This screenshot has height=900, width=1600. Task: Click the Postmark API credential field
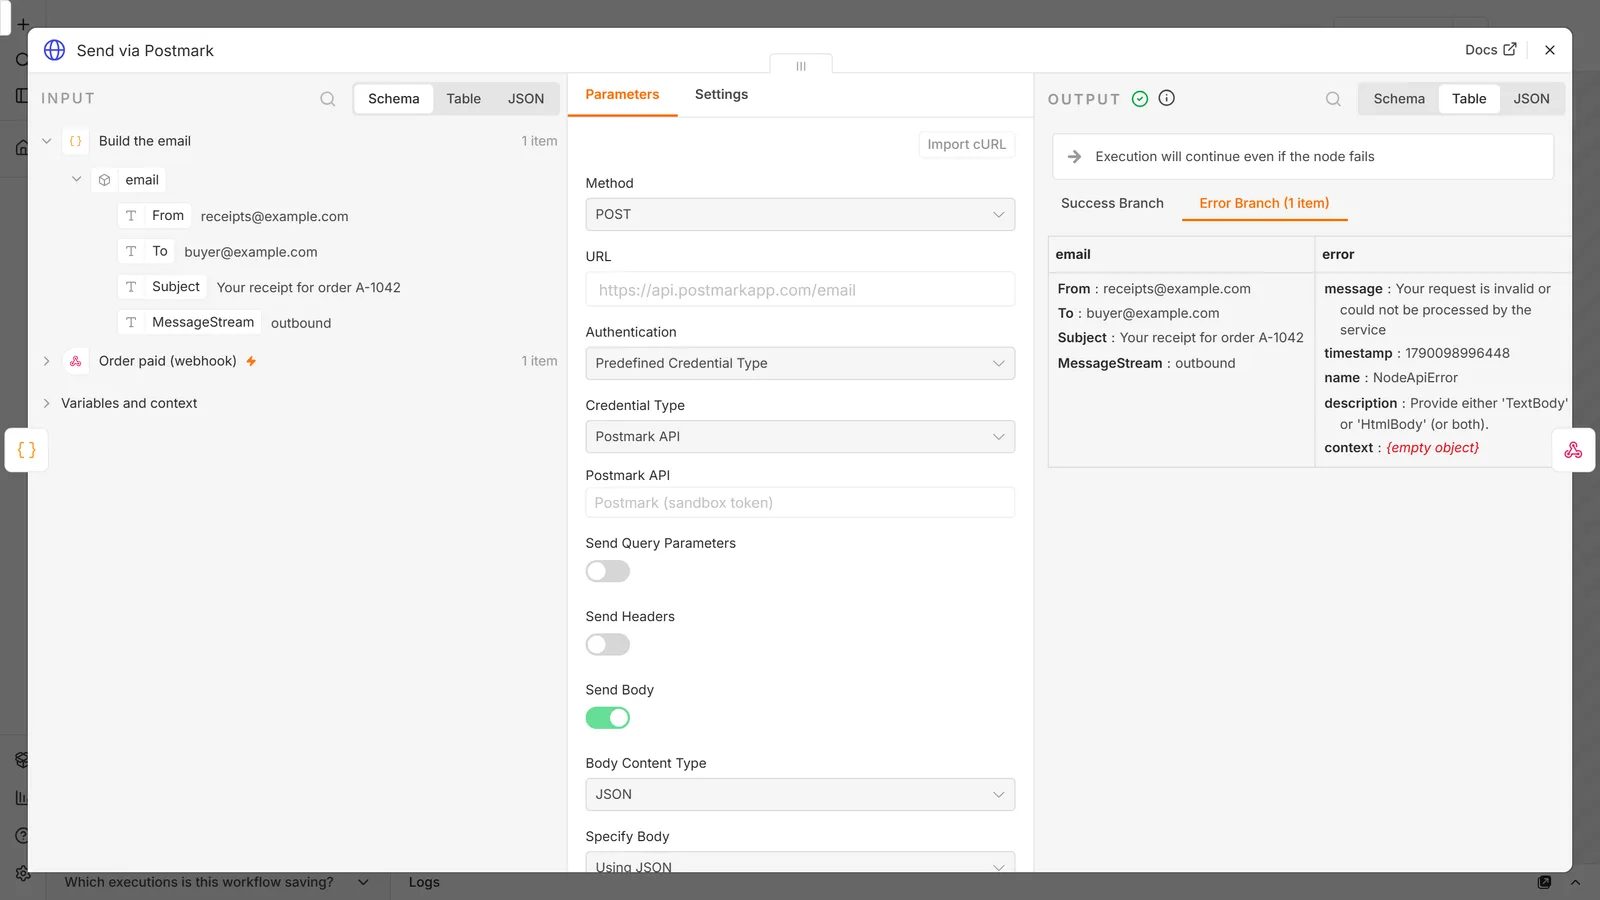tap(800, 503)
